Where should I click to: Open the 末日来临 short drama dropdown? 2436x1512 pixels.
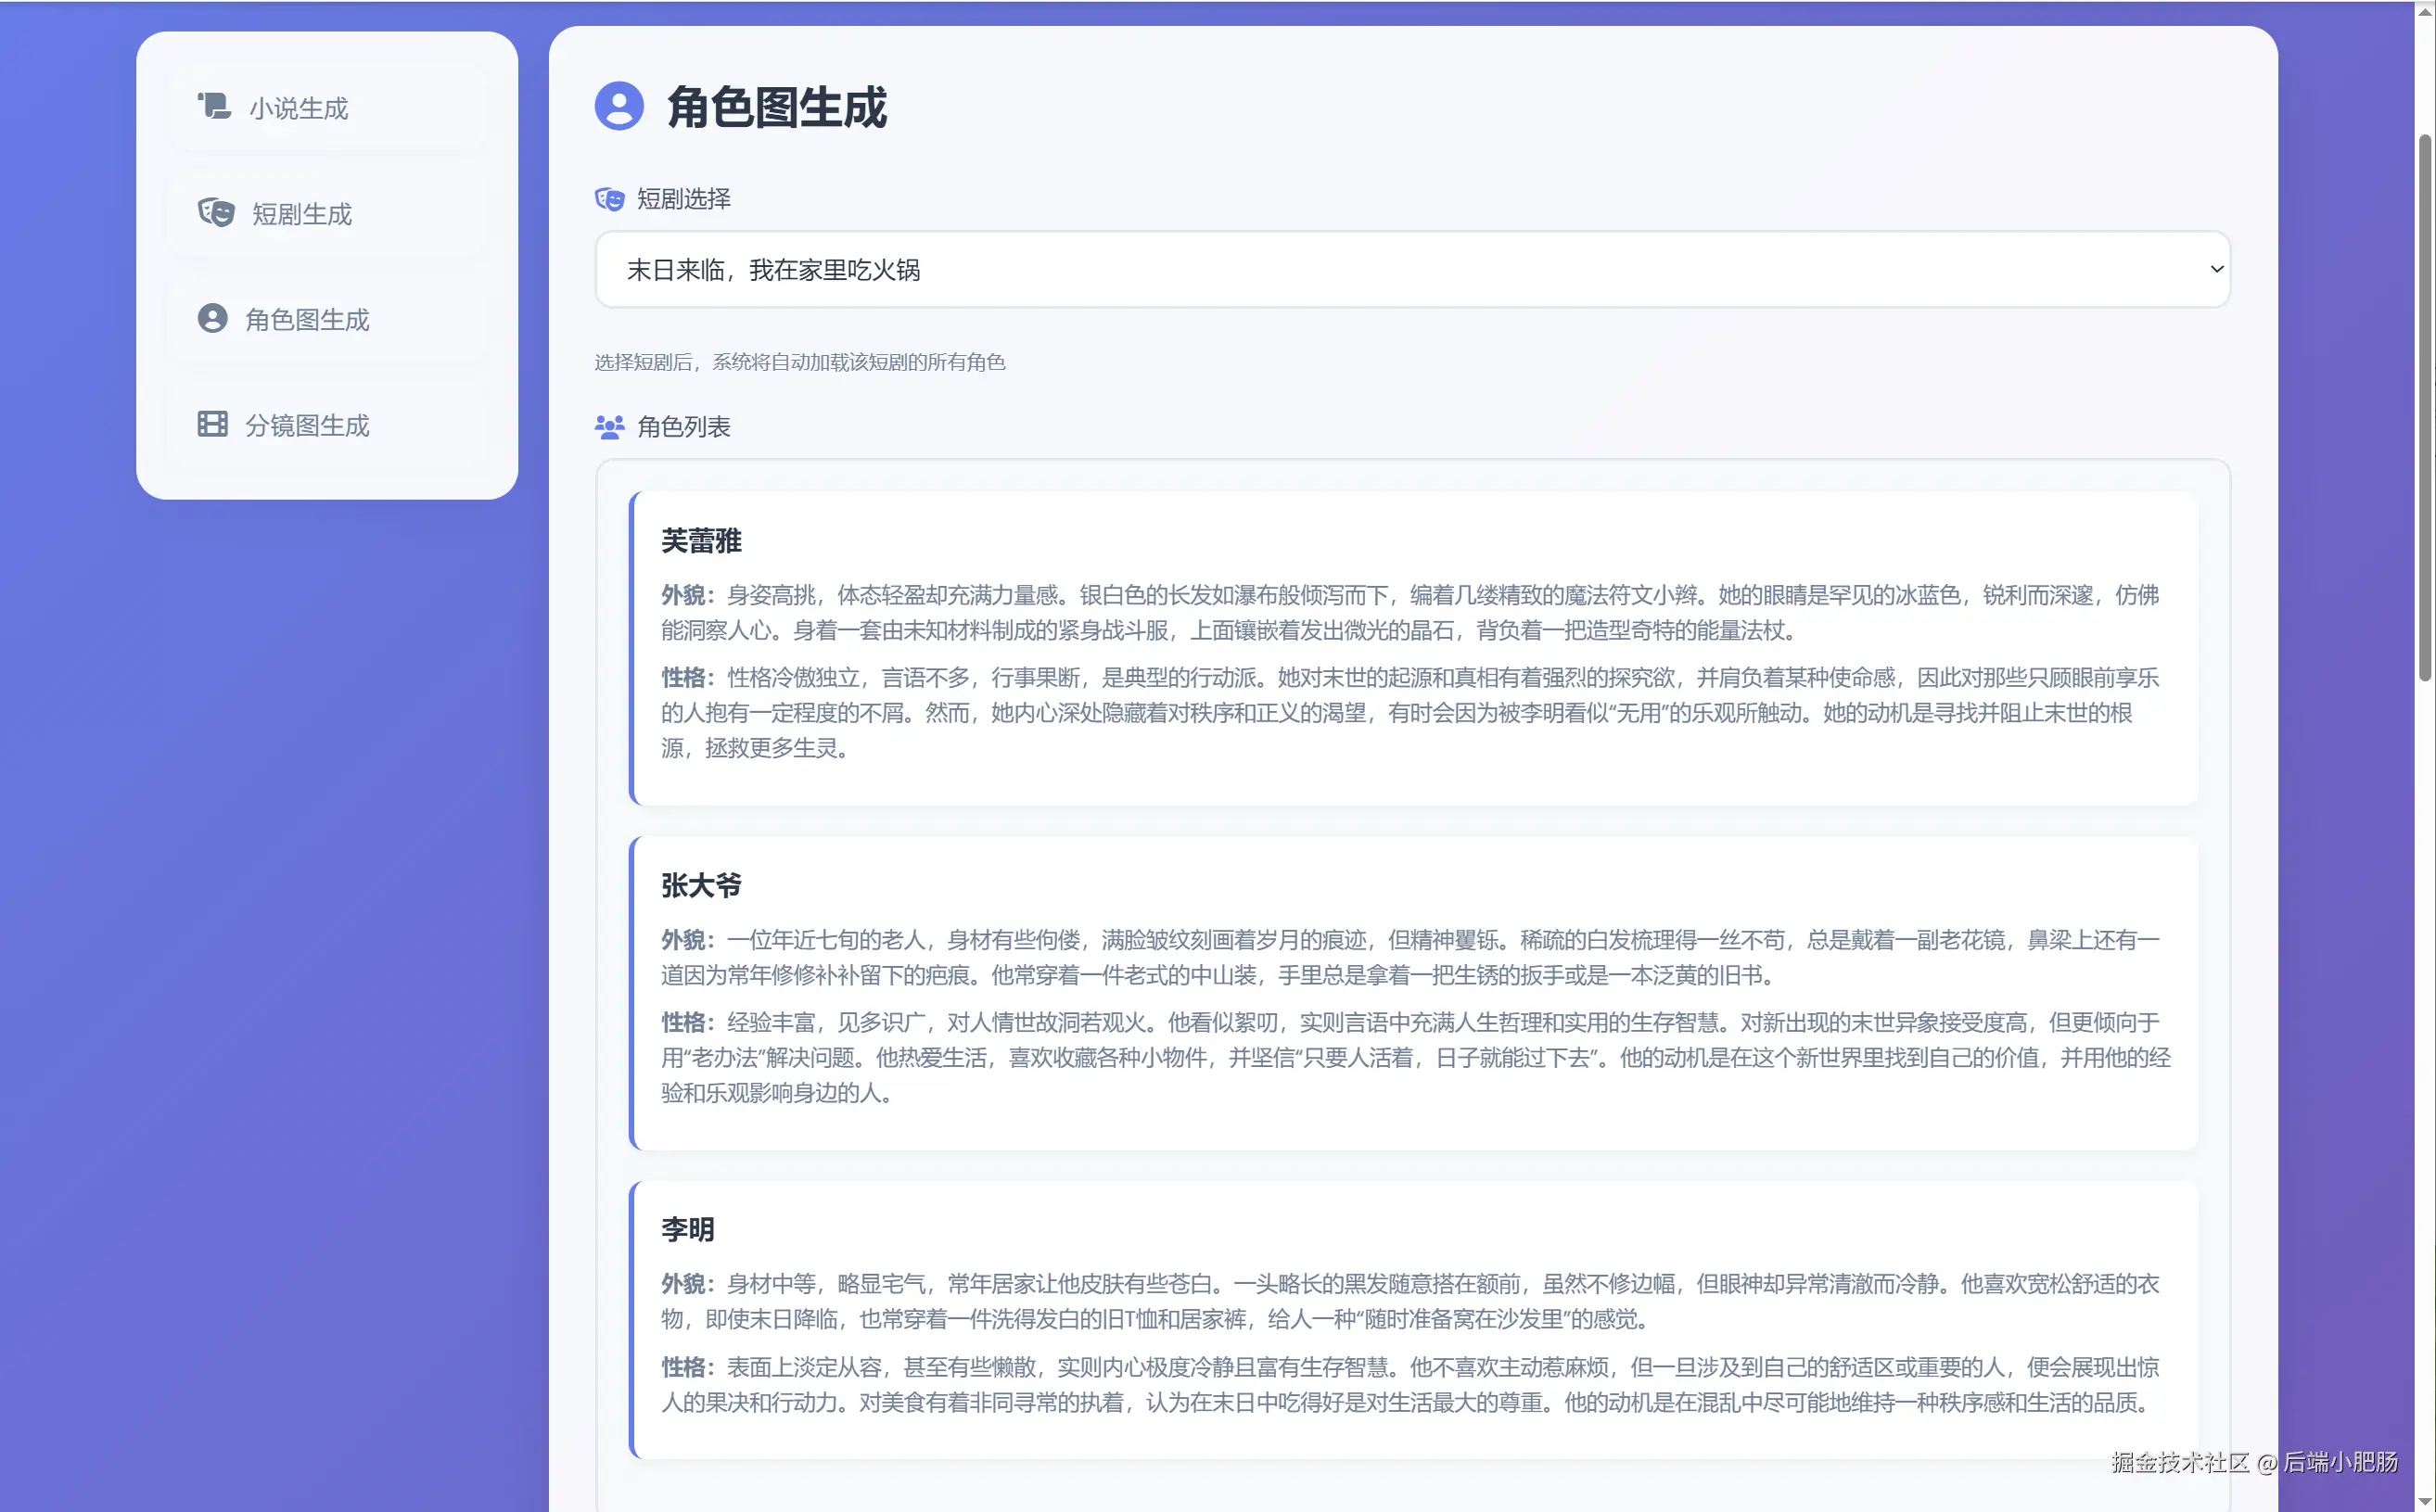1400,270
